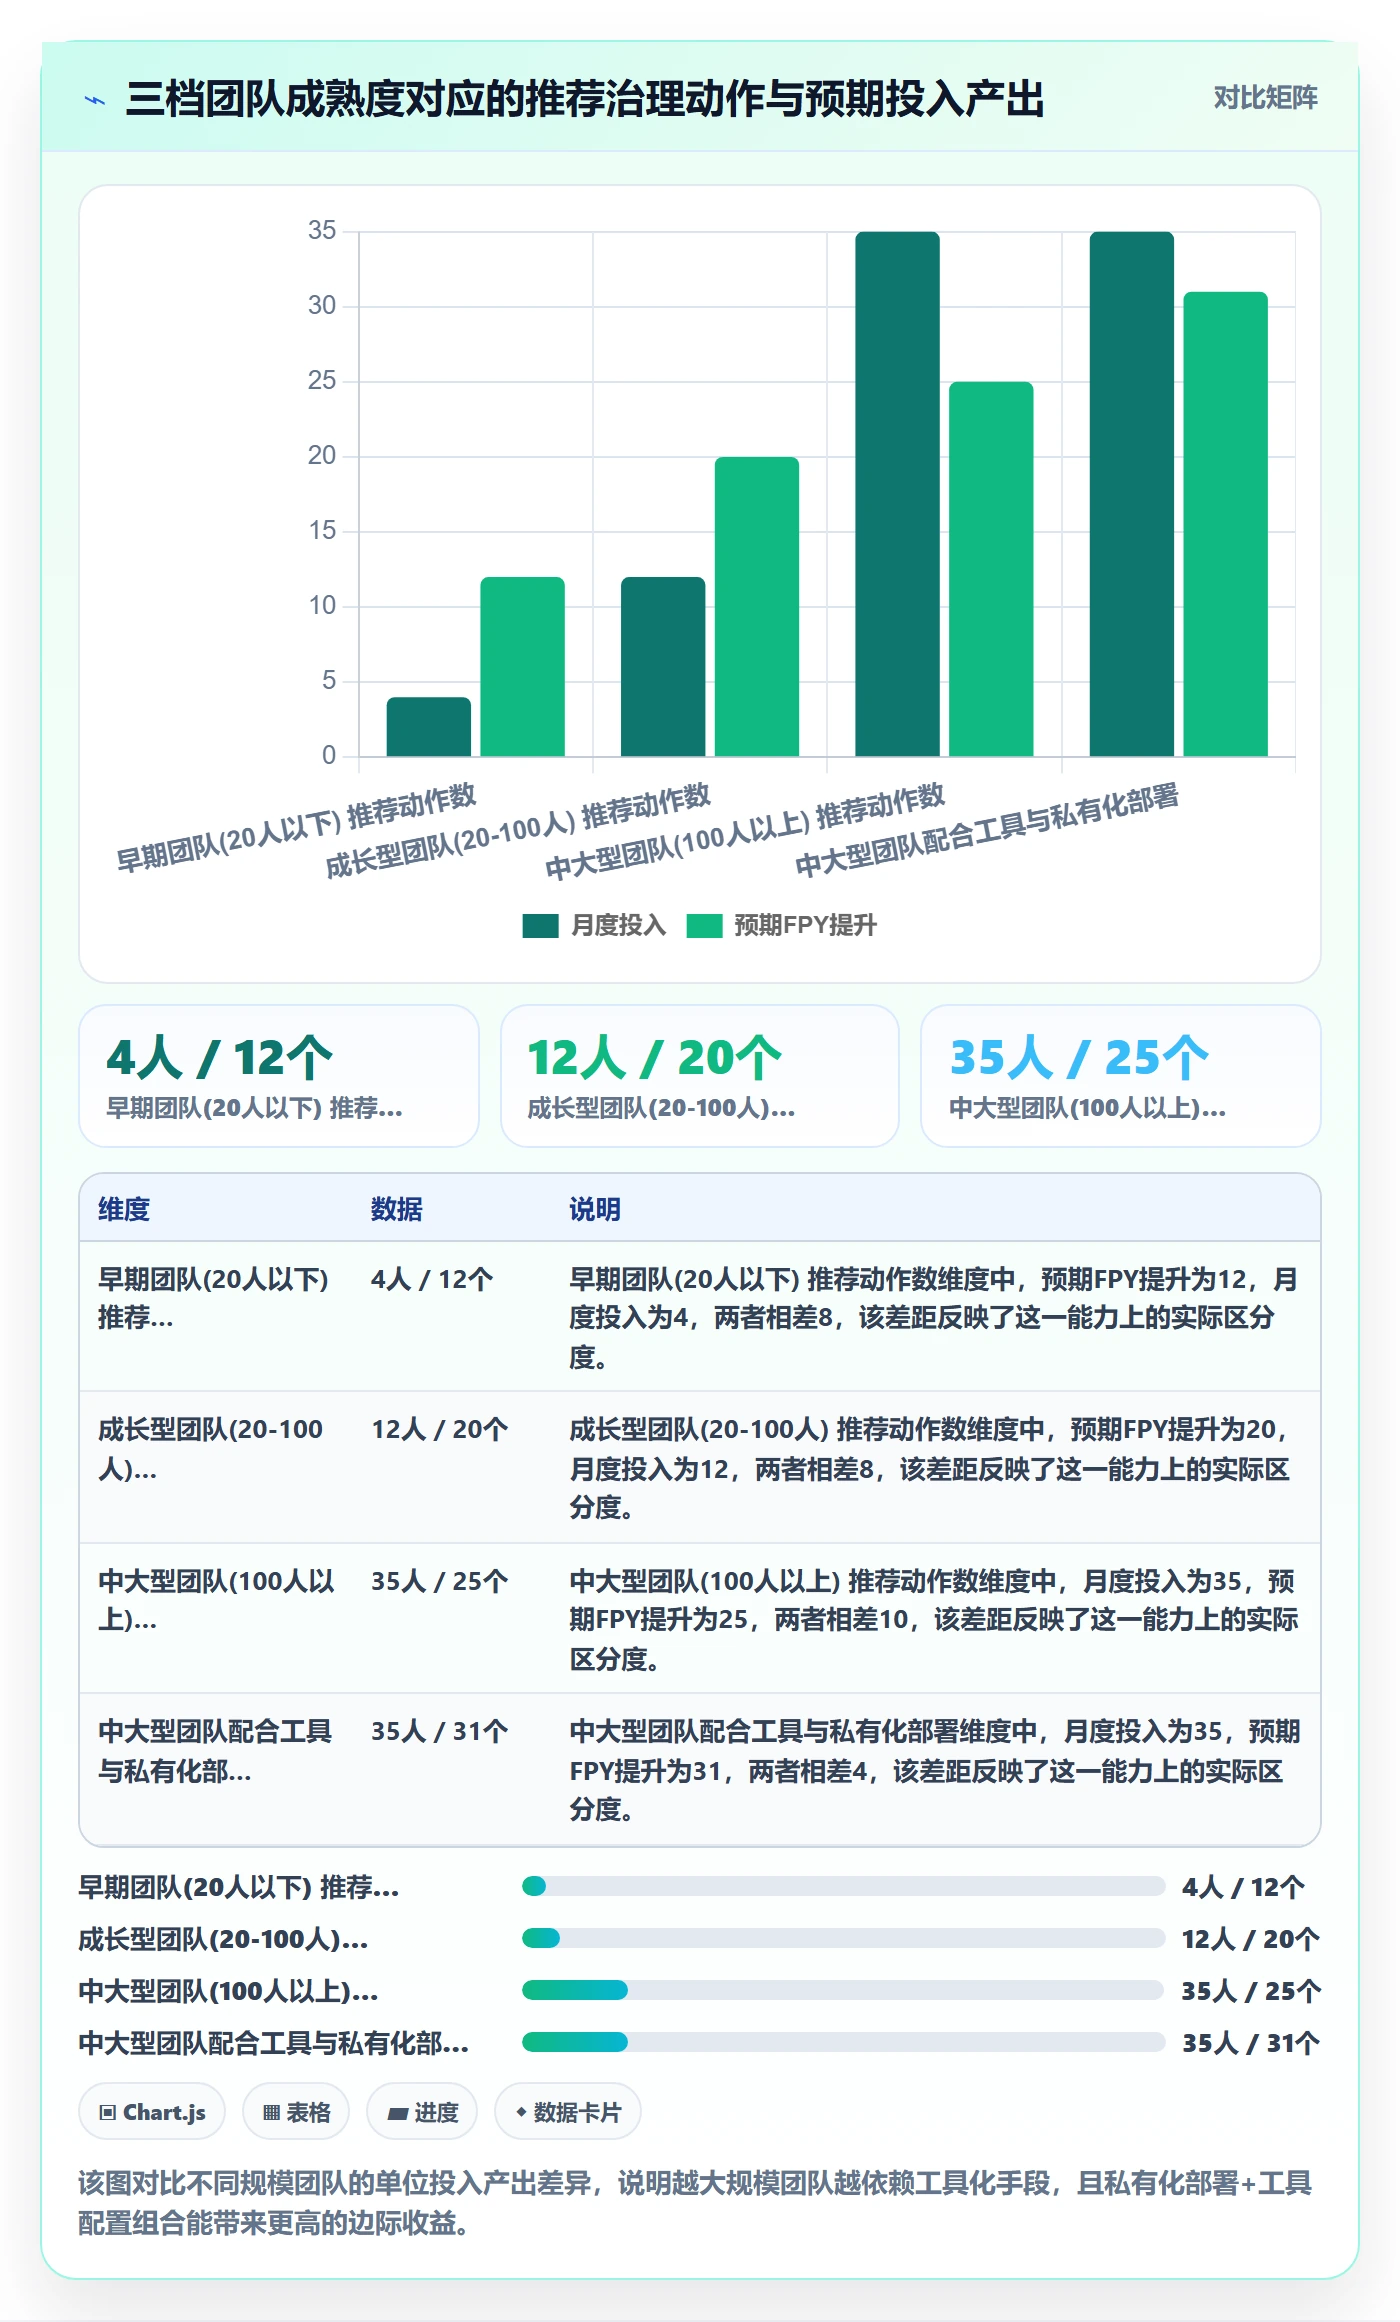Toggle the 月度投入 legend color box
The width and height of the screenshot is (1400, 2322).
pyautogui.click(x=540, y=926)
